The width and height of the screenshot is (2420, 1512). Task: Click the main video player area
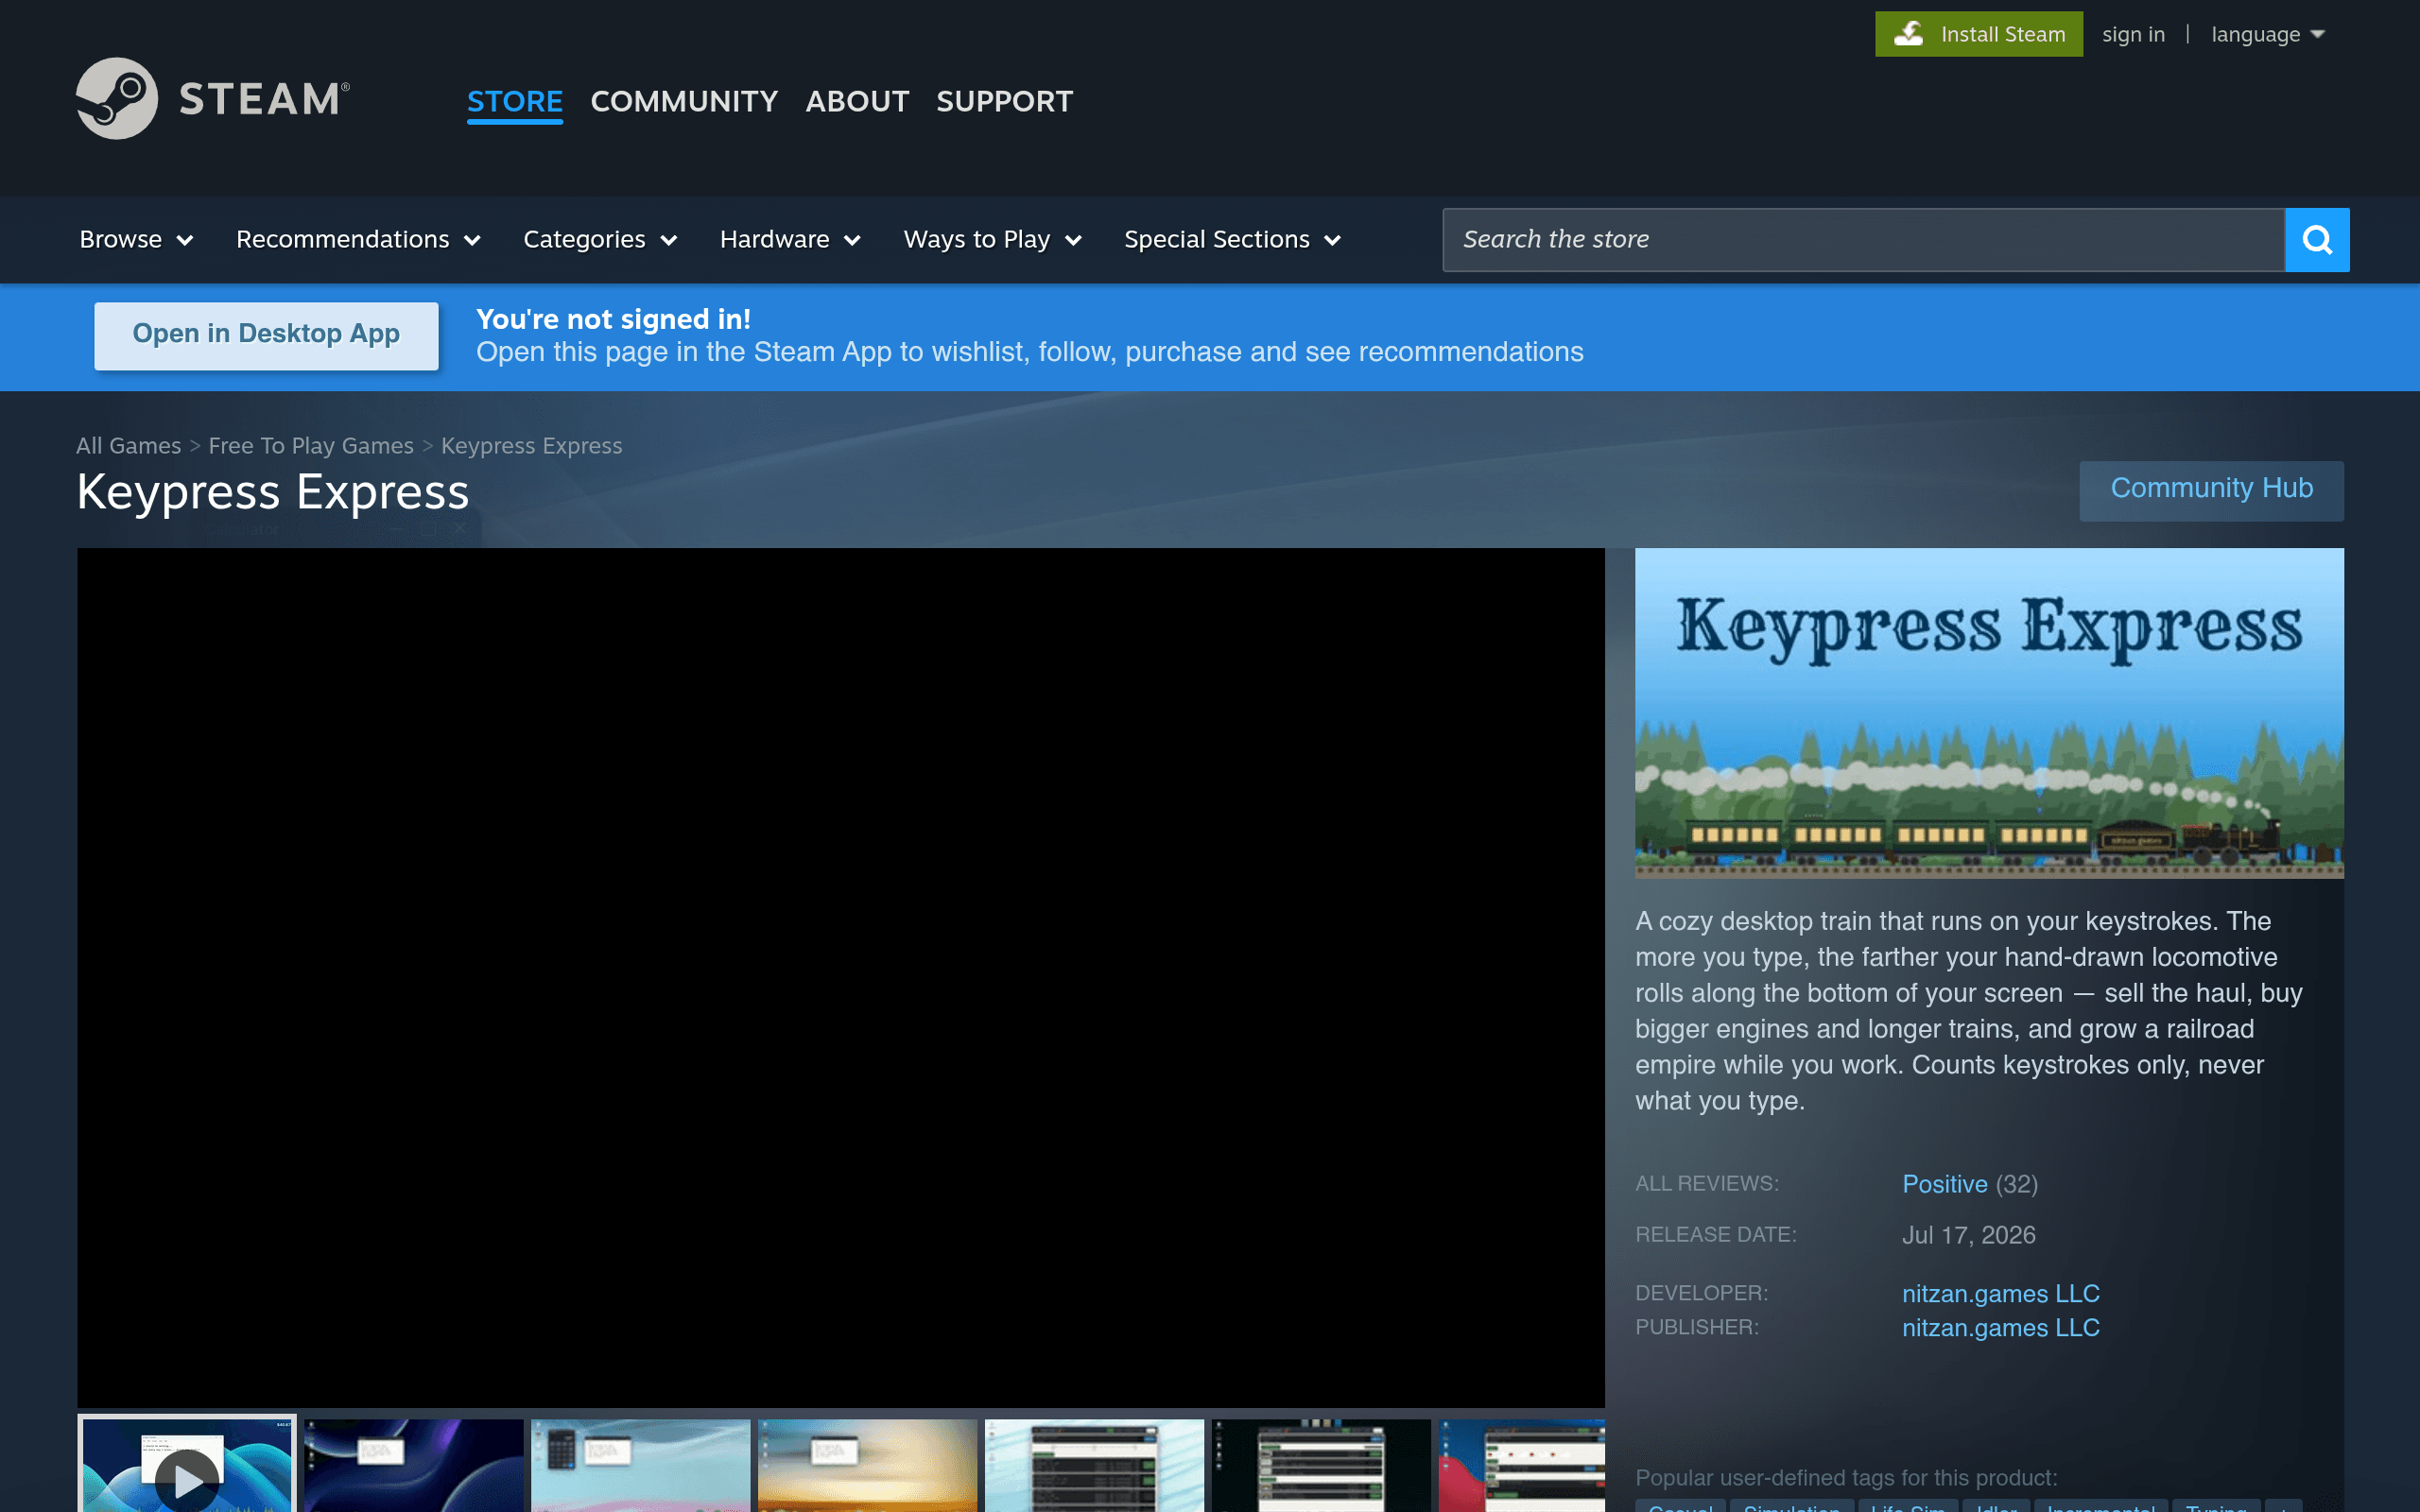tap(840, 977)
